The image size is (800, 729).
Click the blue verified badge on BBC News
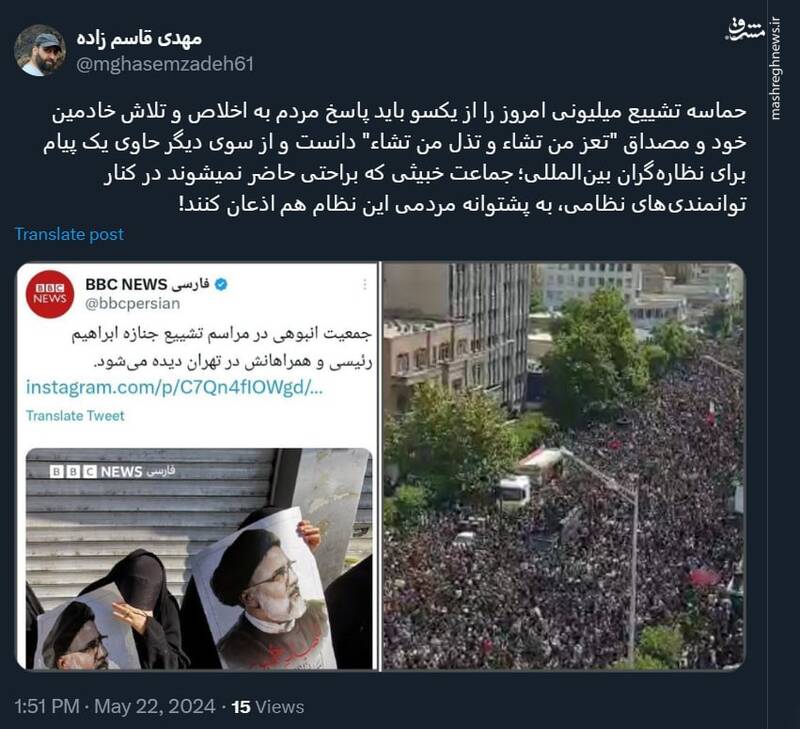(221, 284)
